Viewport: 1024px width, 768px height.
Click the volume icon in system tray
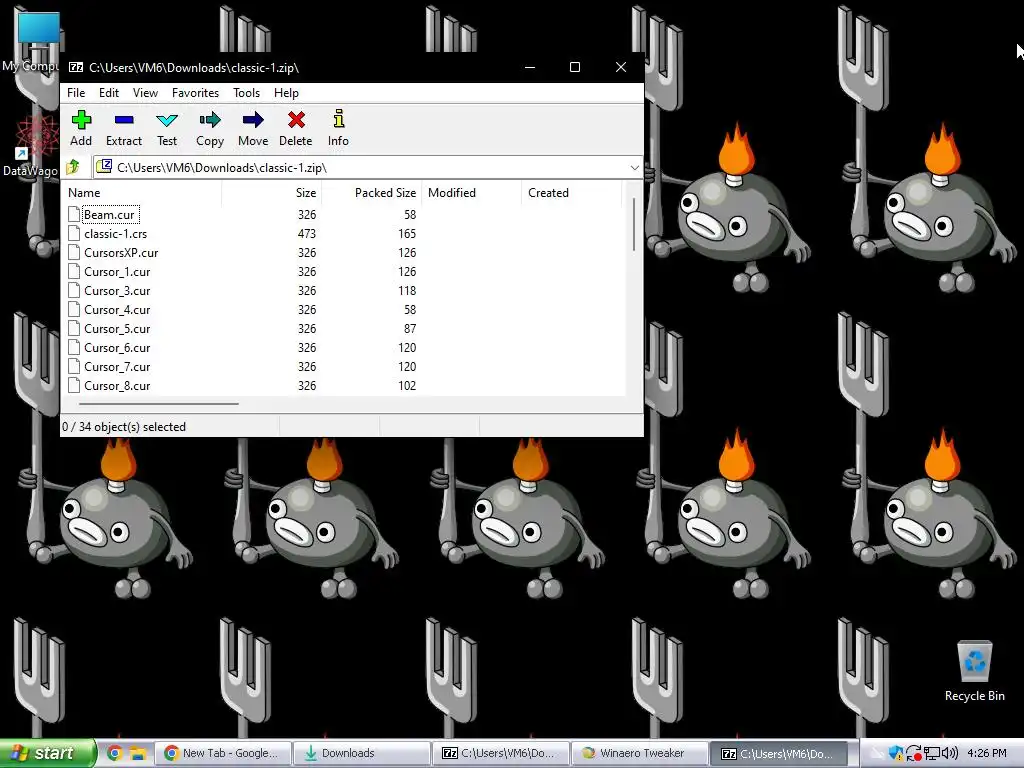[950, 753]
